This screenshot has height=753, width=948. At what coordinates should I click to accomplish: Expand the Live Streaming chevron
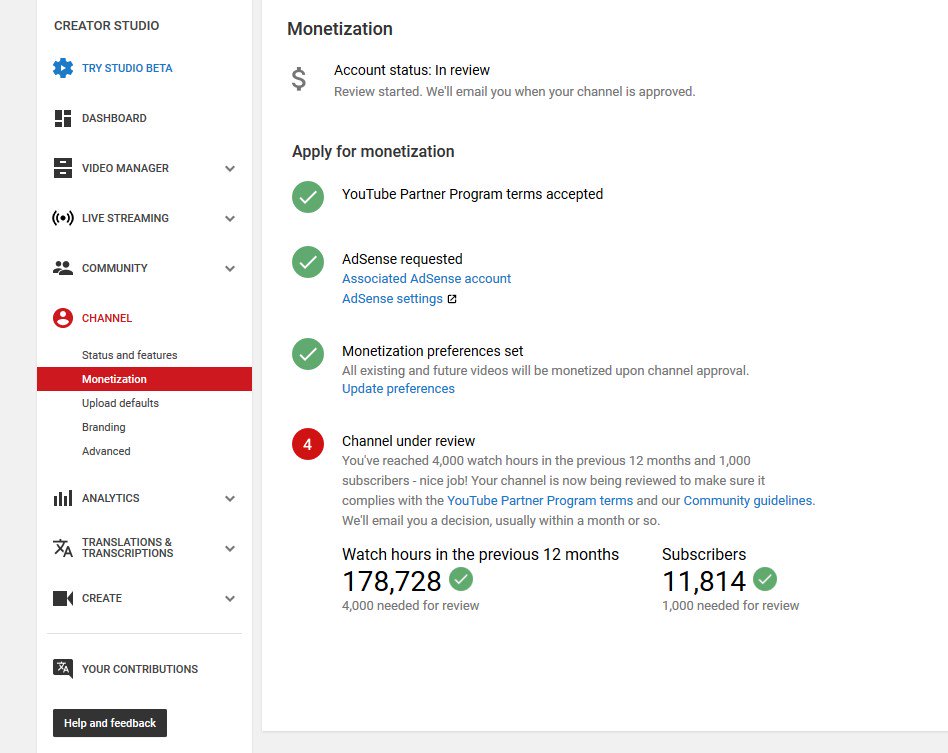(230, 218)
